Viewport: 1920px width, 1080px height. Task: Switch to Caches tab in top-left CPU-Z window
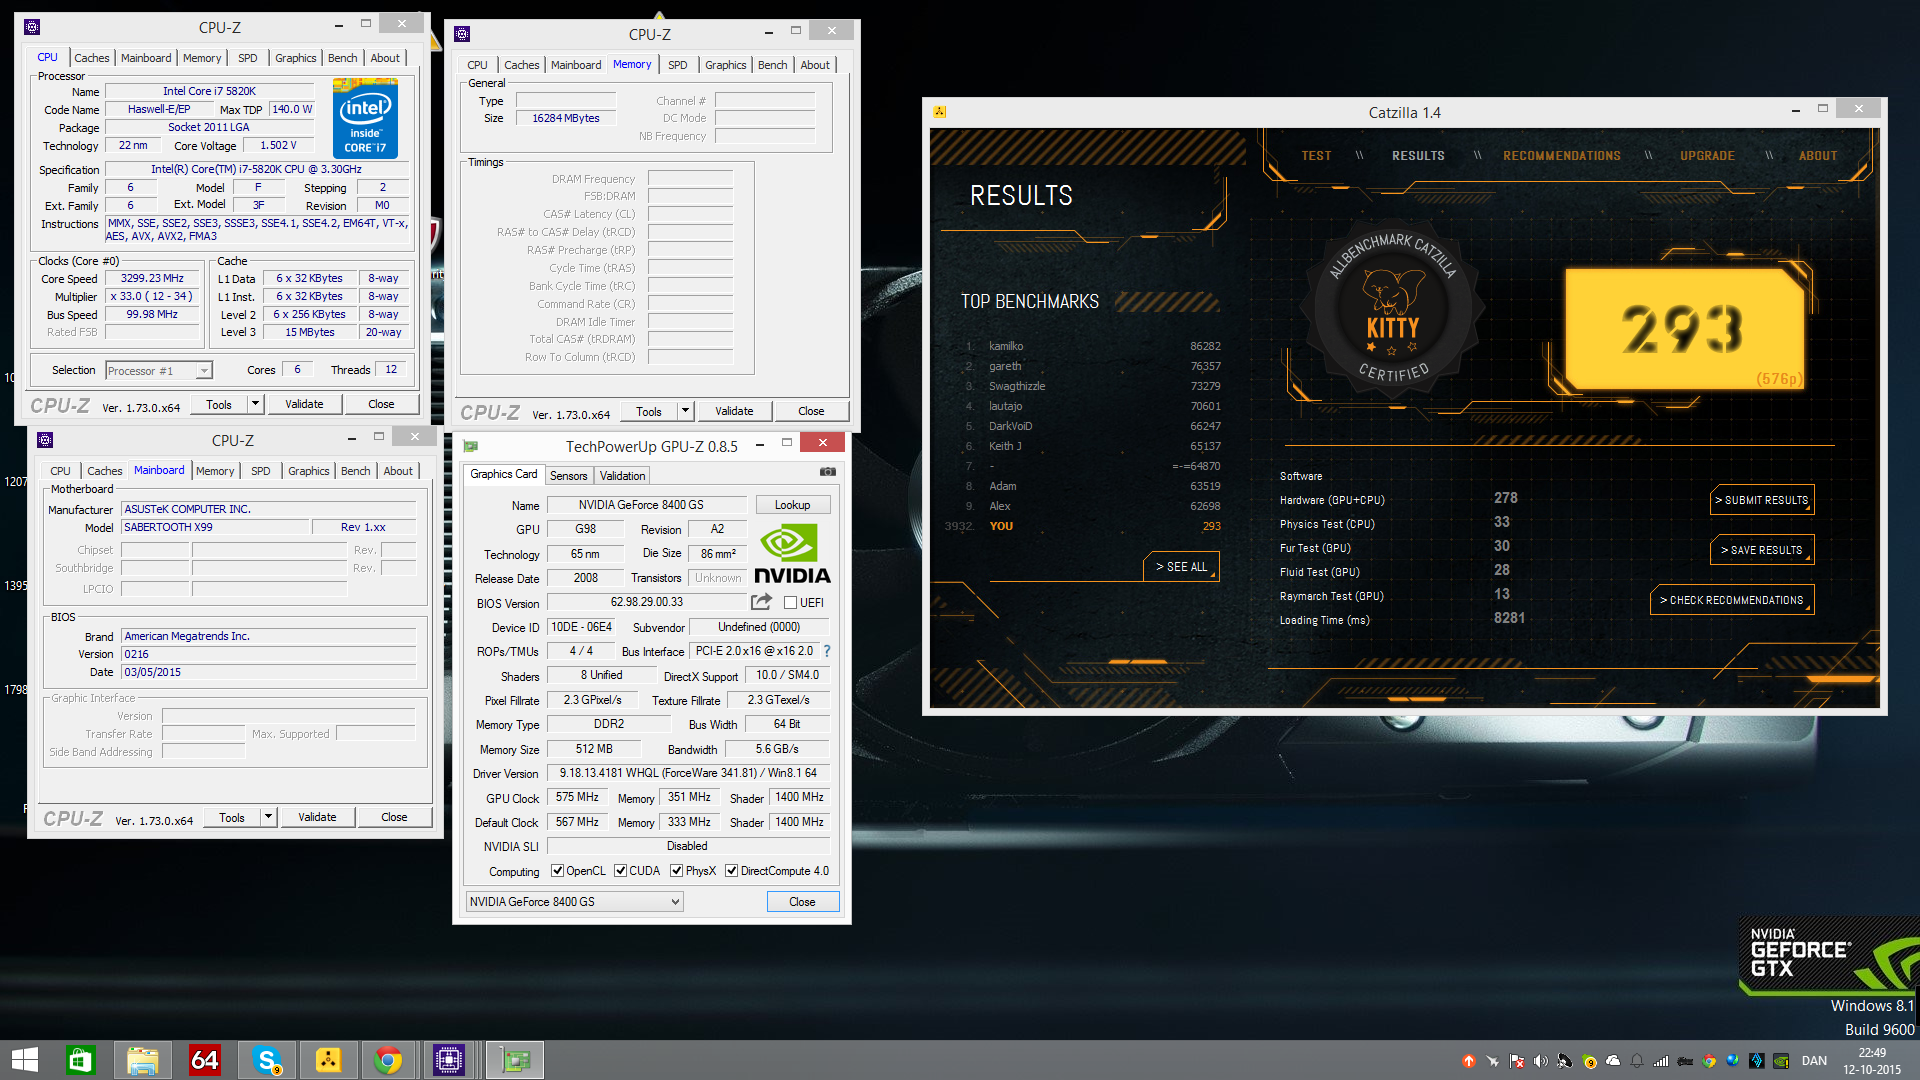92,58
